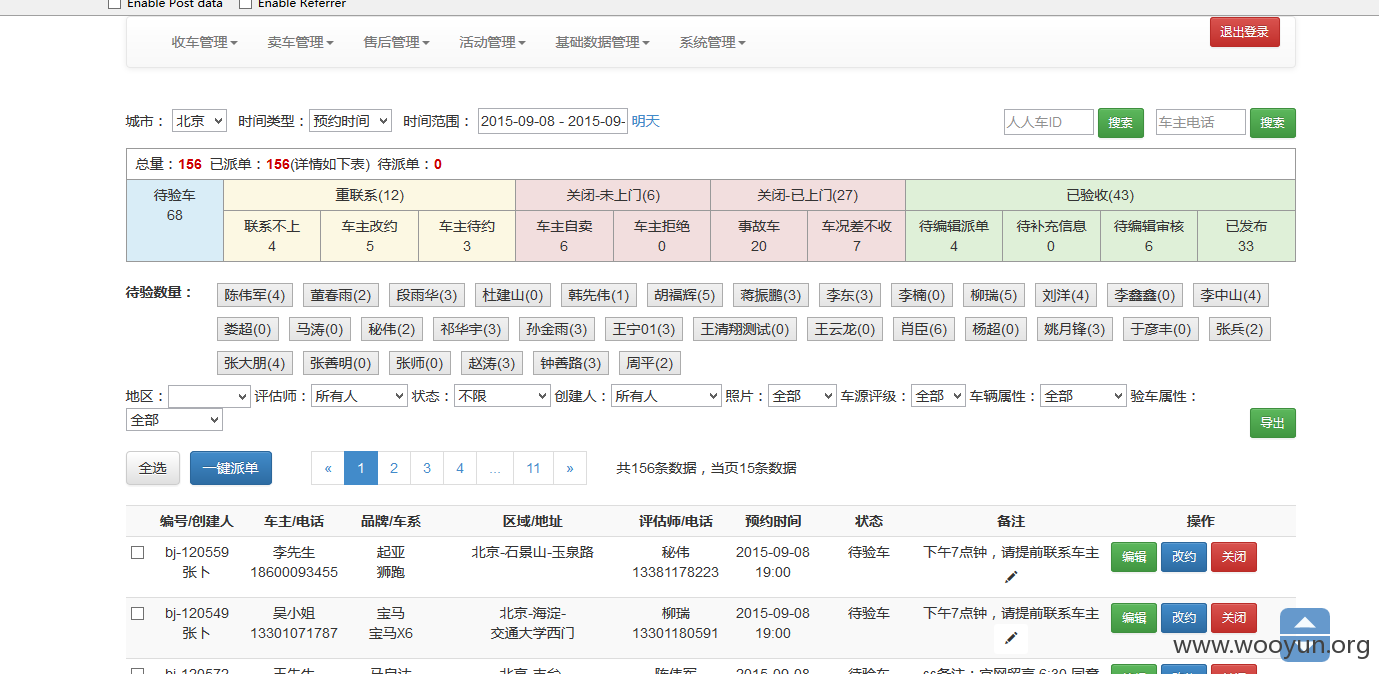Viewport: 1379px width, 674px height.
Task: Click the 肖臣(6) evaluator tag
Action: point(924,329)
